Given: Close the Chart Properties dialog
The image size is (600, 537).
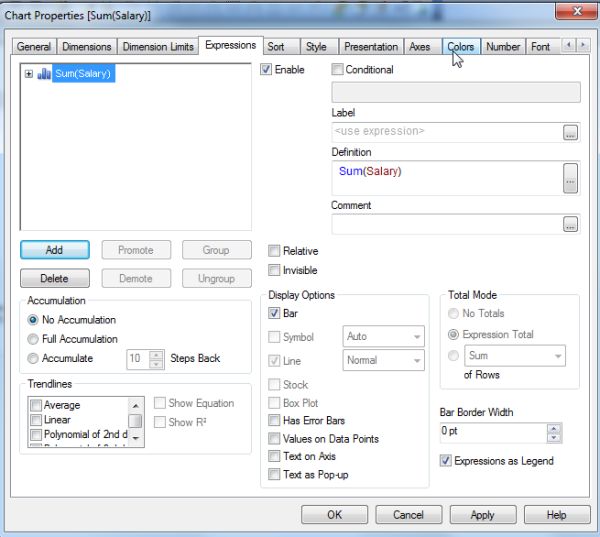Looking at the screenshot, I should point(576,10).
